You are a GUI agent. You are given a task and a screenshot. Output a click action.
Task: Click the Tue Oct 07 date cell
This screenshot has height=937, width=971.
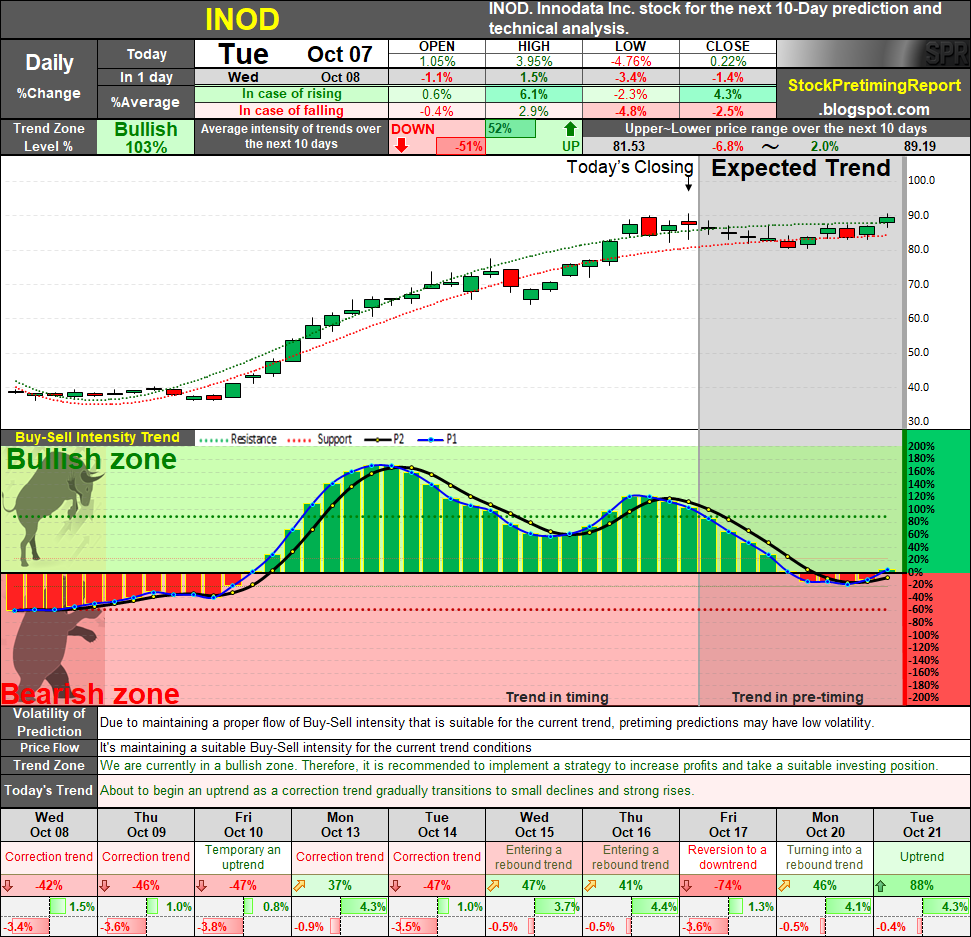point(292,54)
